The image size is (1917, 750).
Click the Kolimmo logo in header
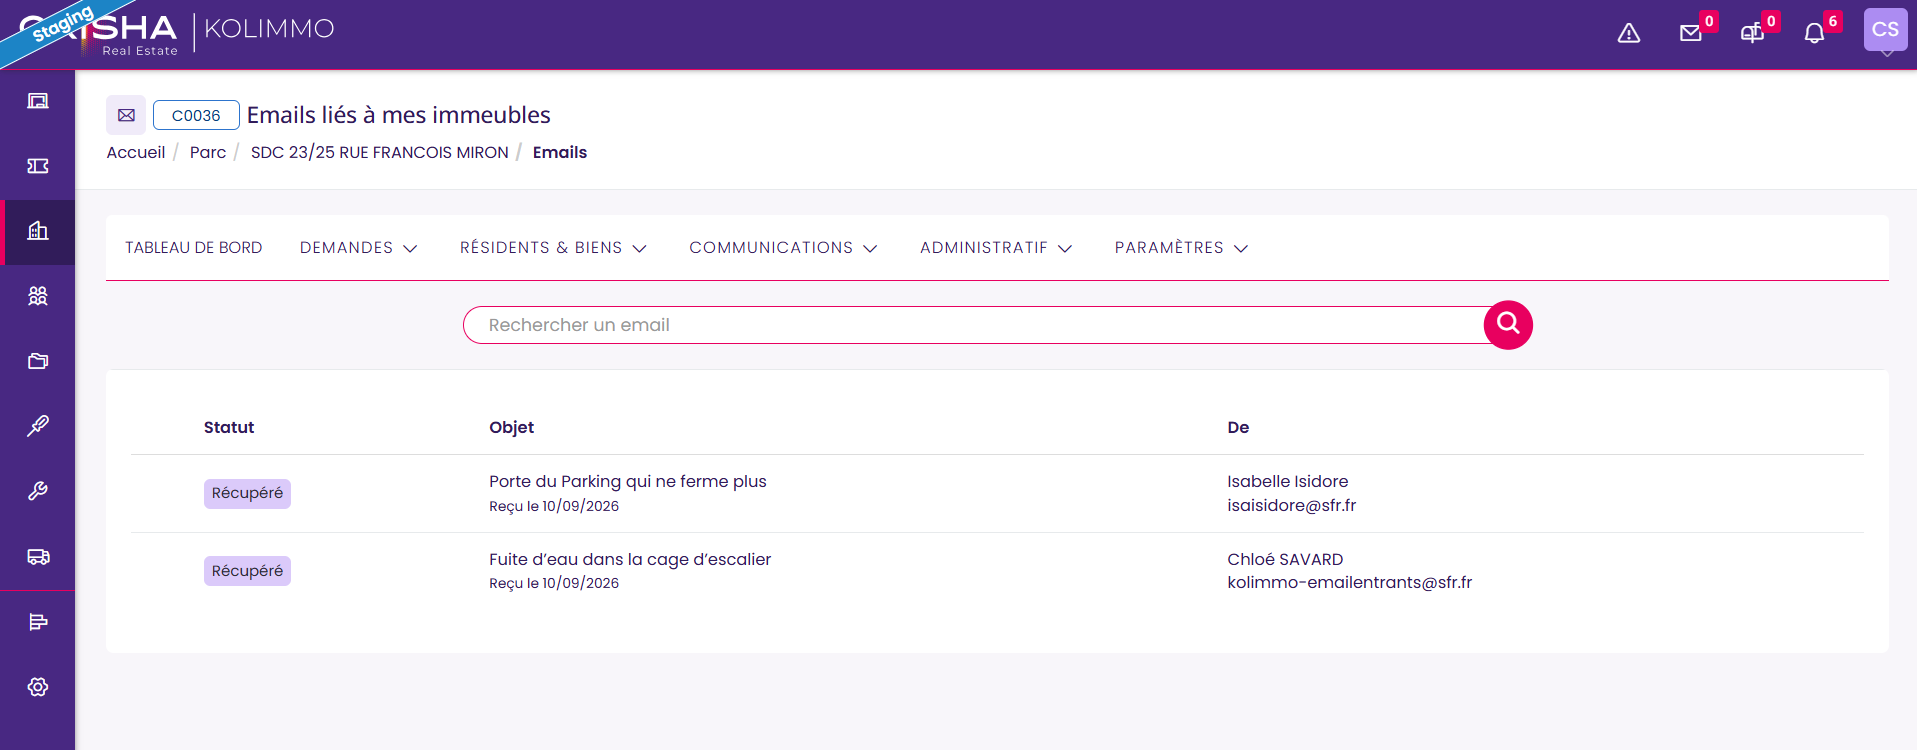[269, 29]
